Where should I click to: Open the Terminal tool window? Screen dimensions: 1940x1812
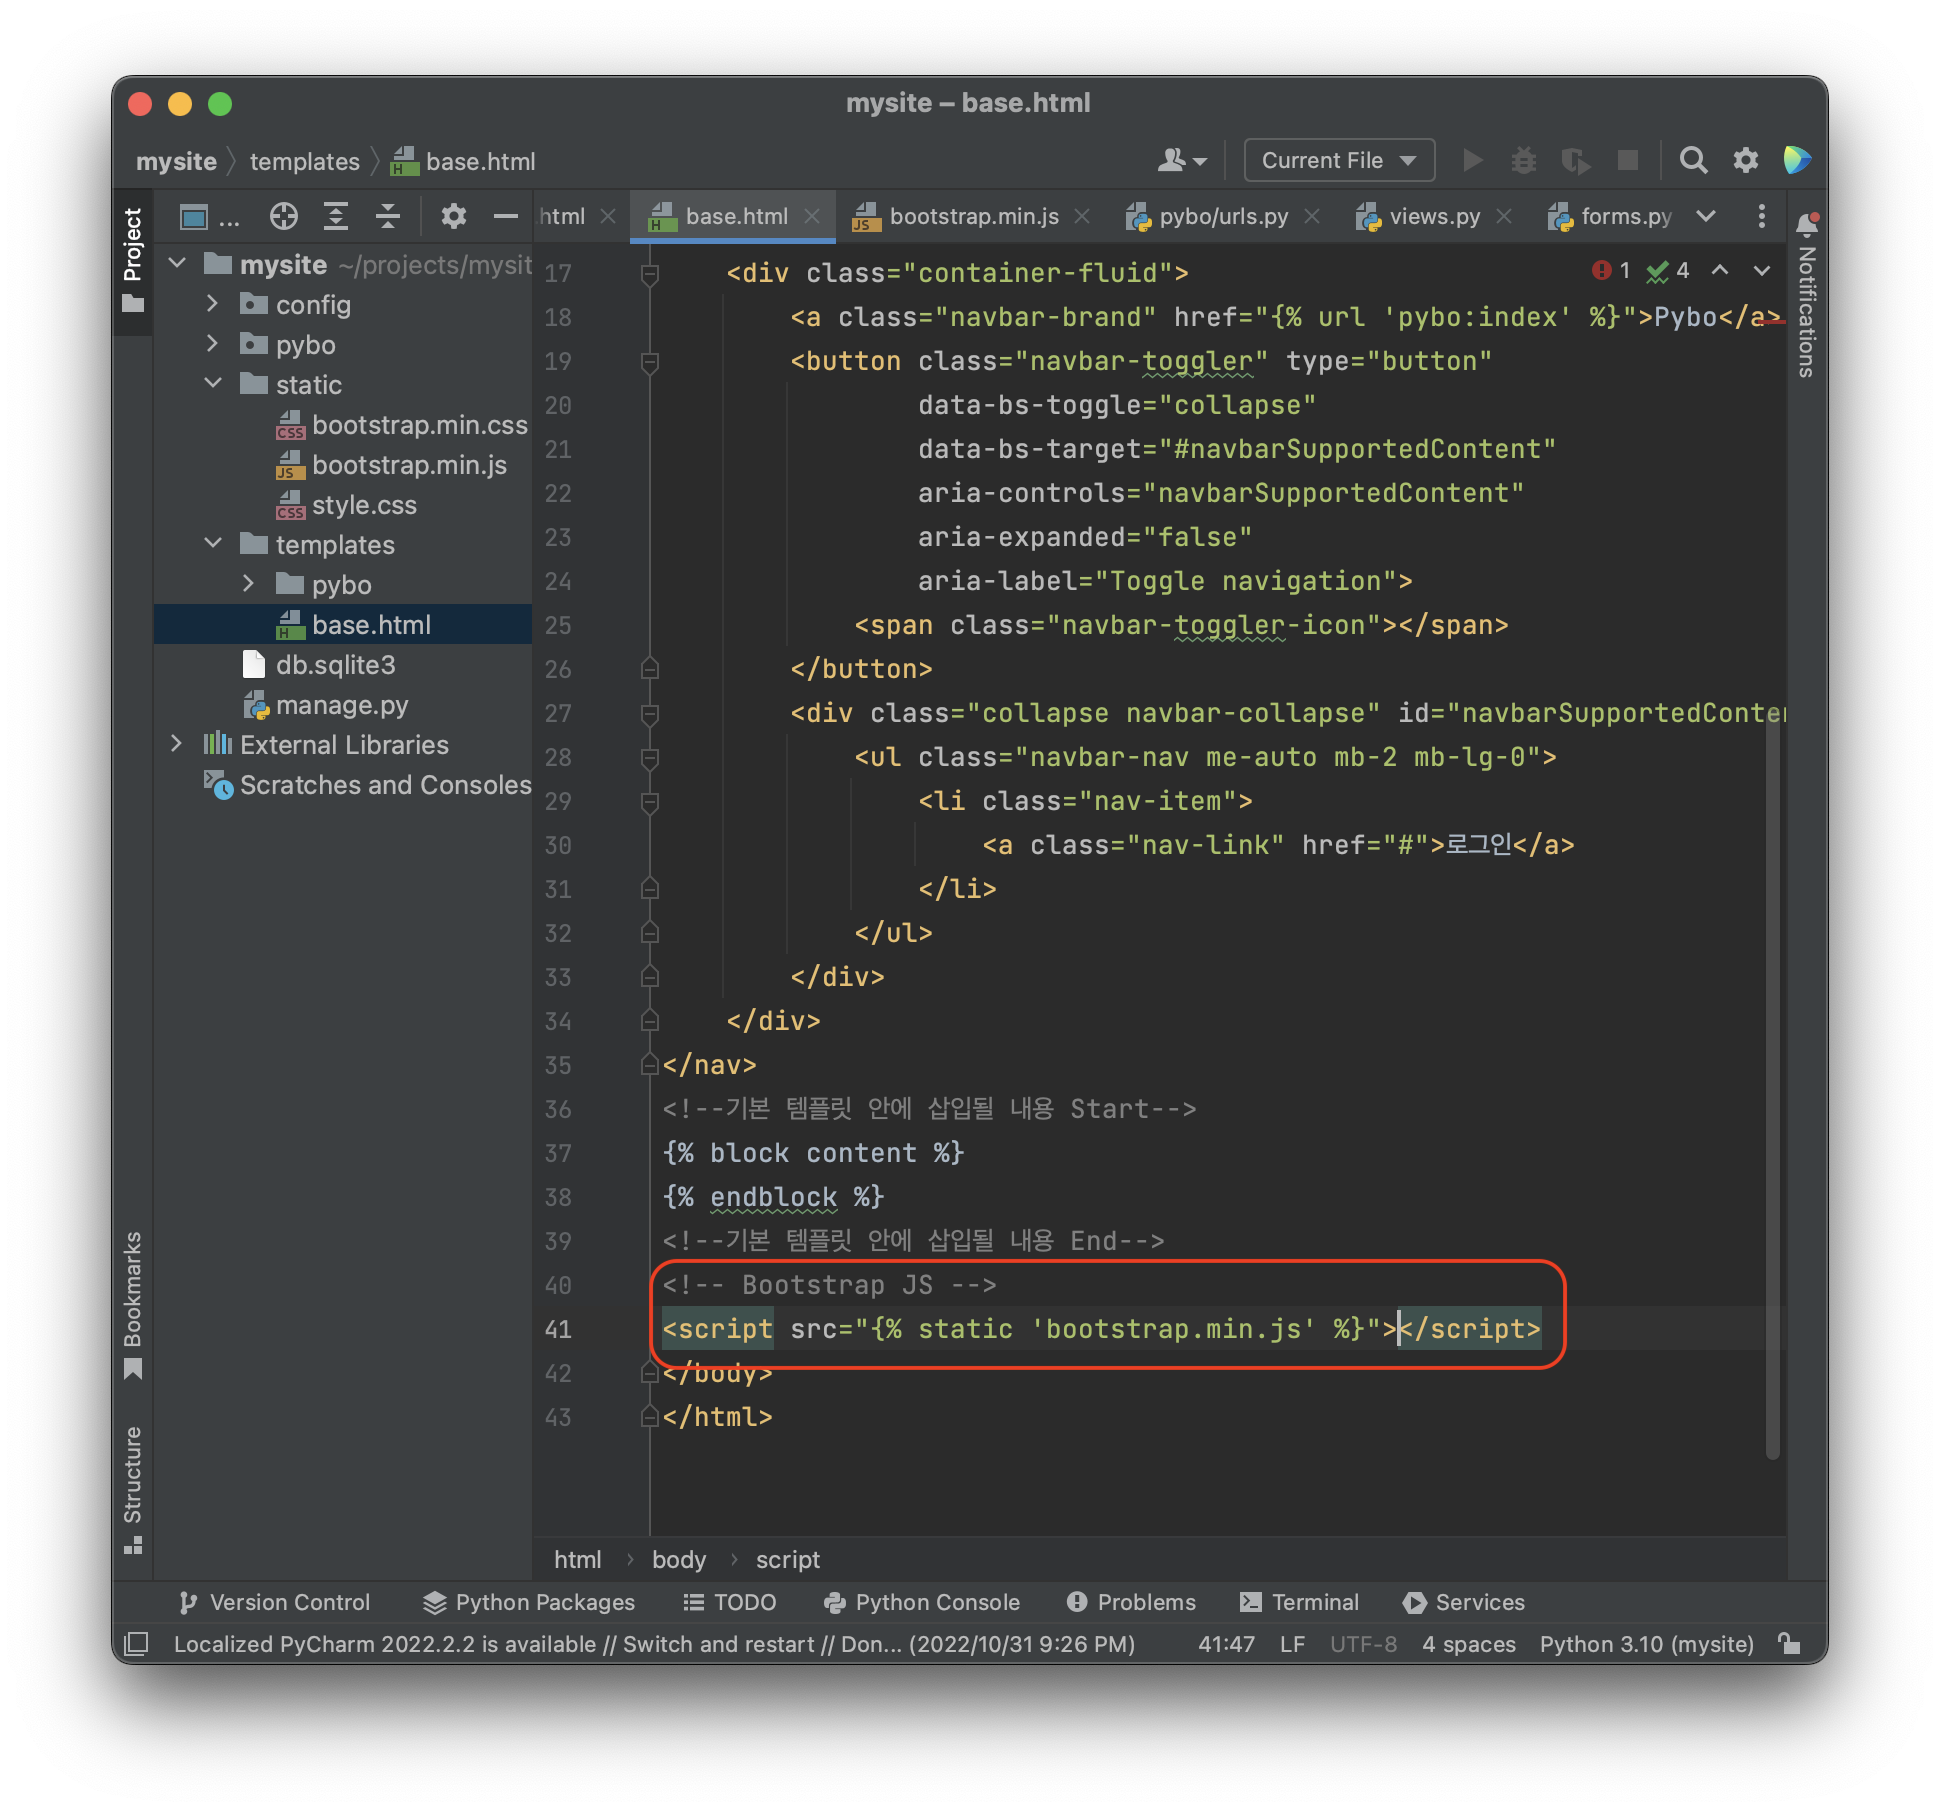coord(1299,1602)
